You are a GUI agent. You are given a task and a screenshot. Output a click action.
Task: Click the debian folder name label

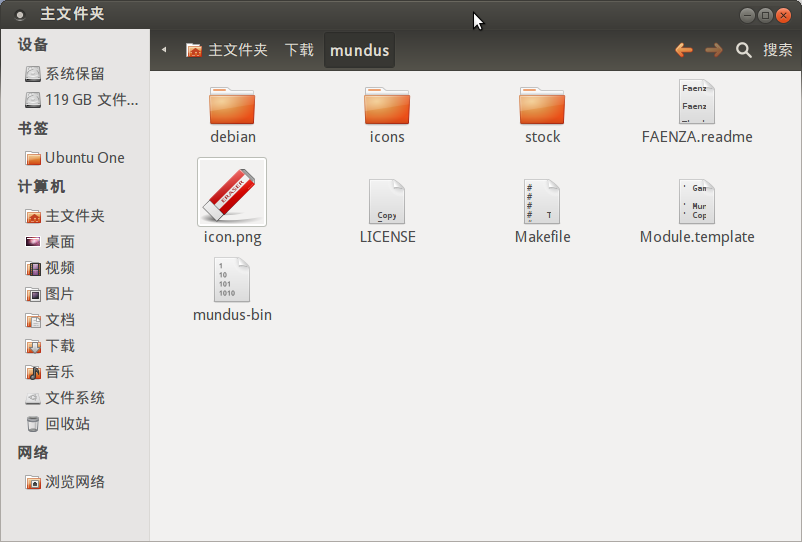pos(233,137)
